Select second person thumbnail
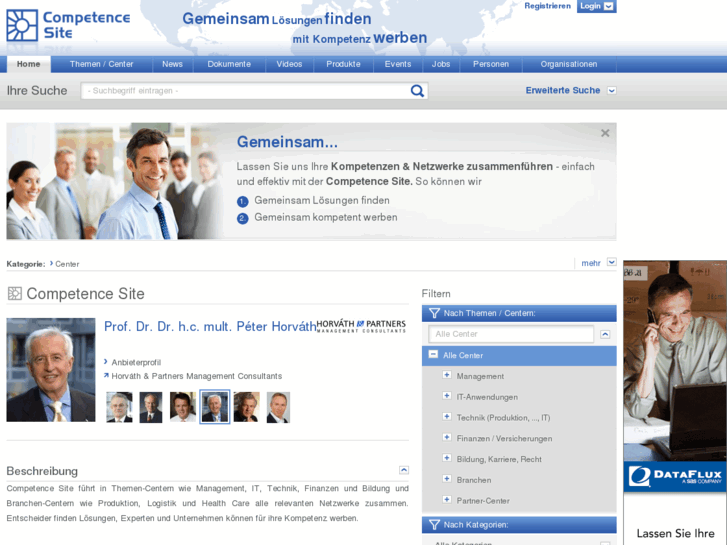Screen dimensions: 727x545 coord(151,407)
